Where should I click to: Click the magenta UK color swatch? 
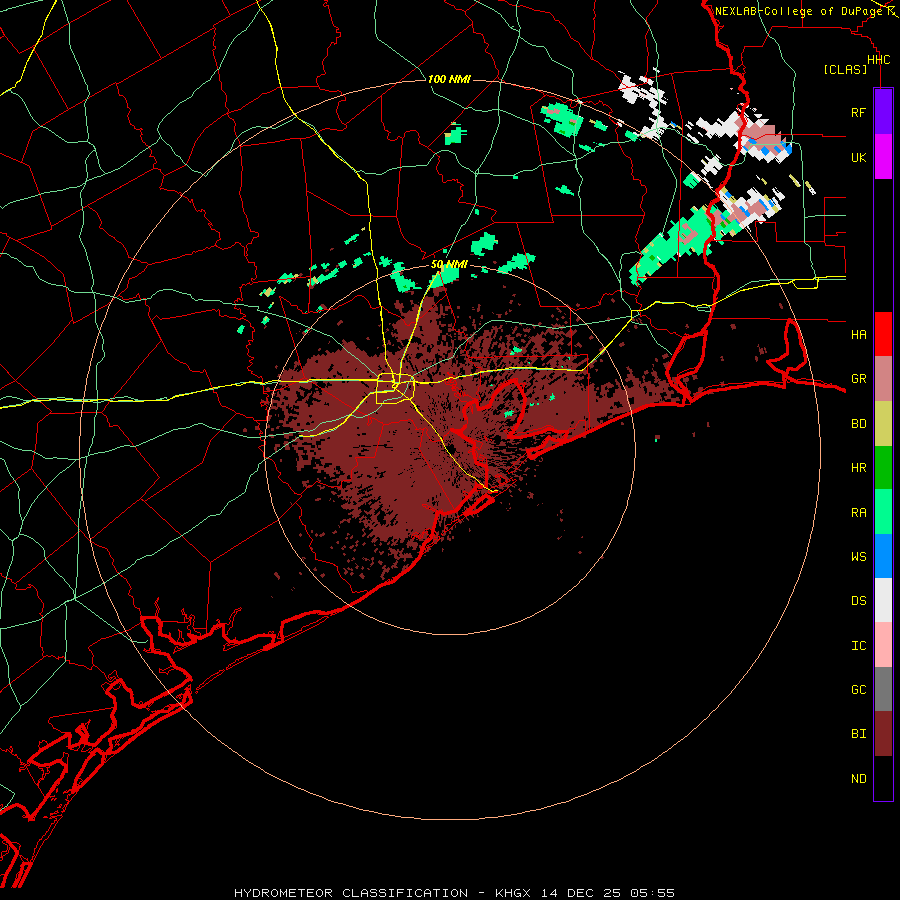[883, 157]
